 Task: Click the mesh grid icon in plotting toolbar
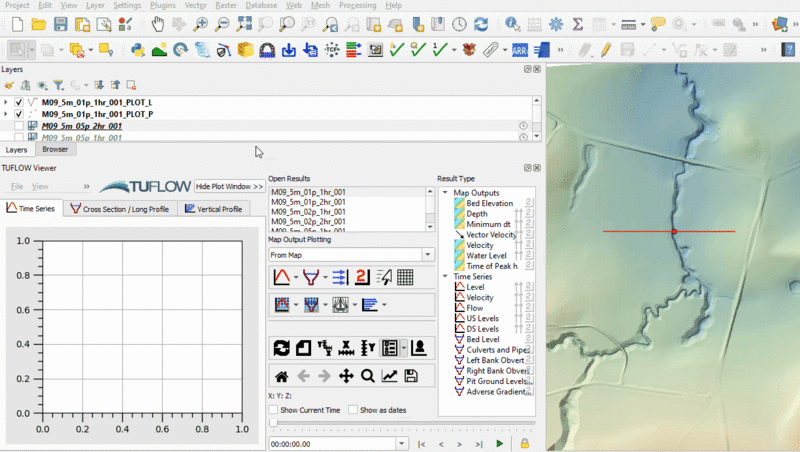pos(406,277)
